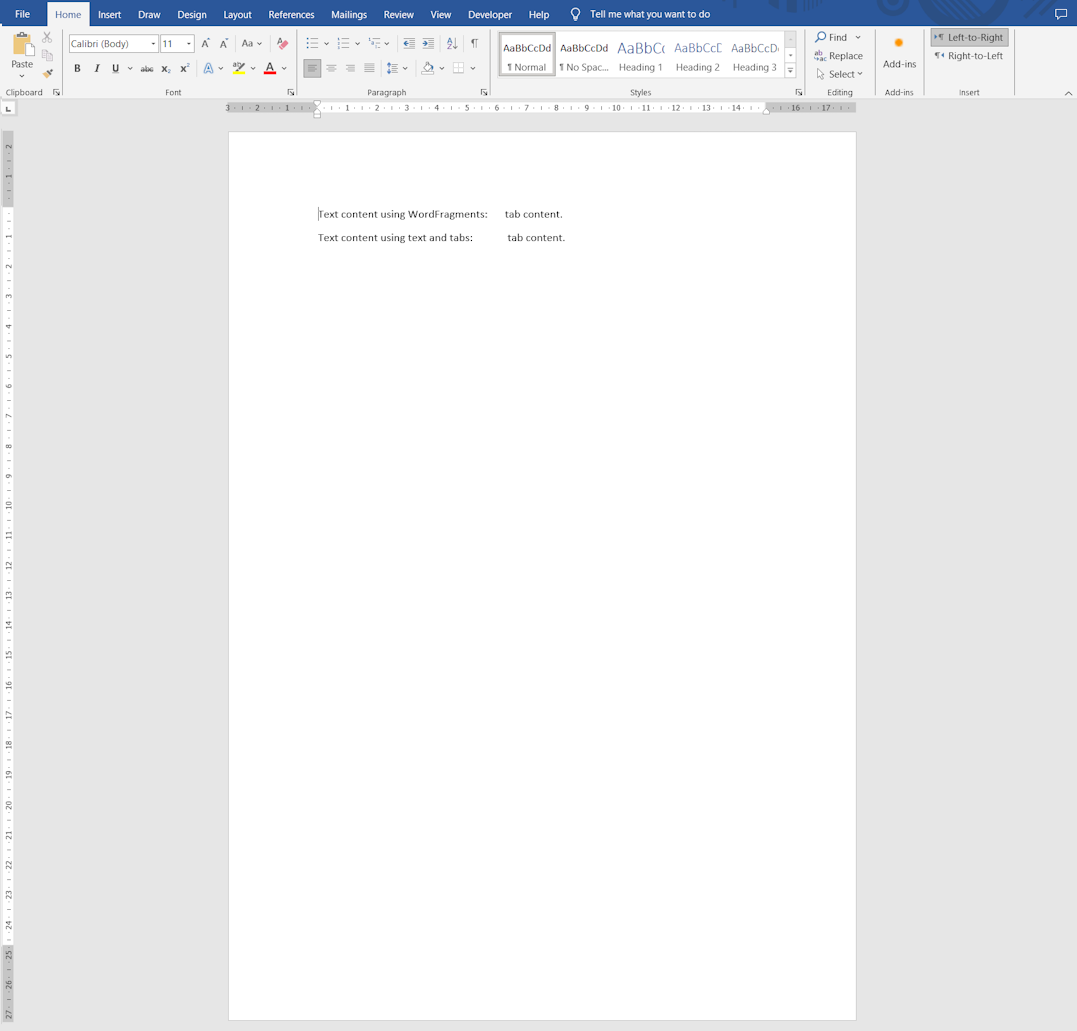Apply the Heading 2 style

click(x=697, y=54)
